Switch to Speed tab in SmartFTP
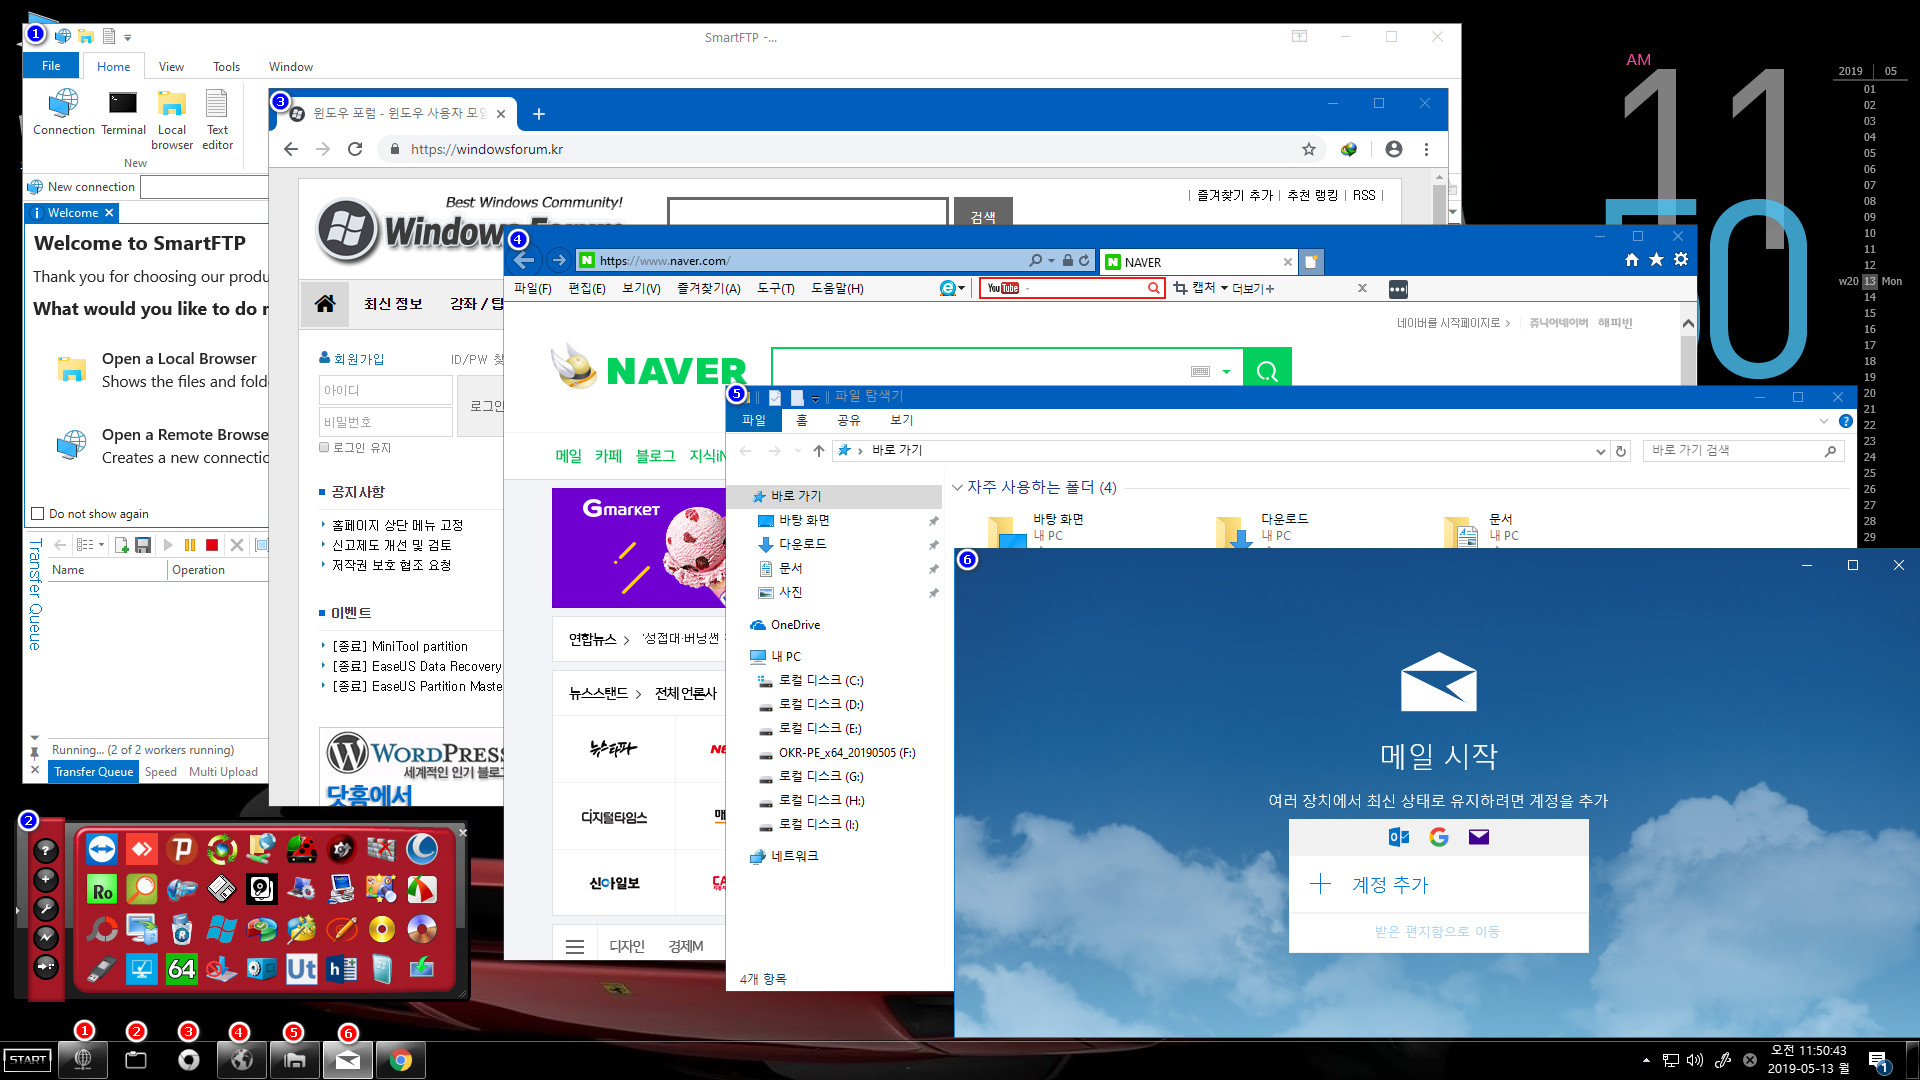Image resolution: width=1920 pixels, height=1080 pixels. click(x=160, y=772)
